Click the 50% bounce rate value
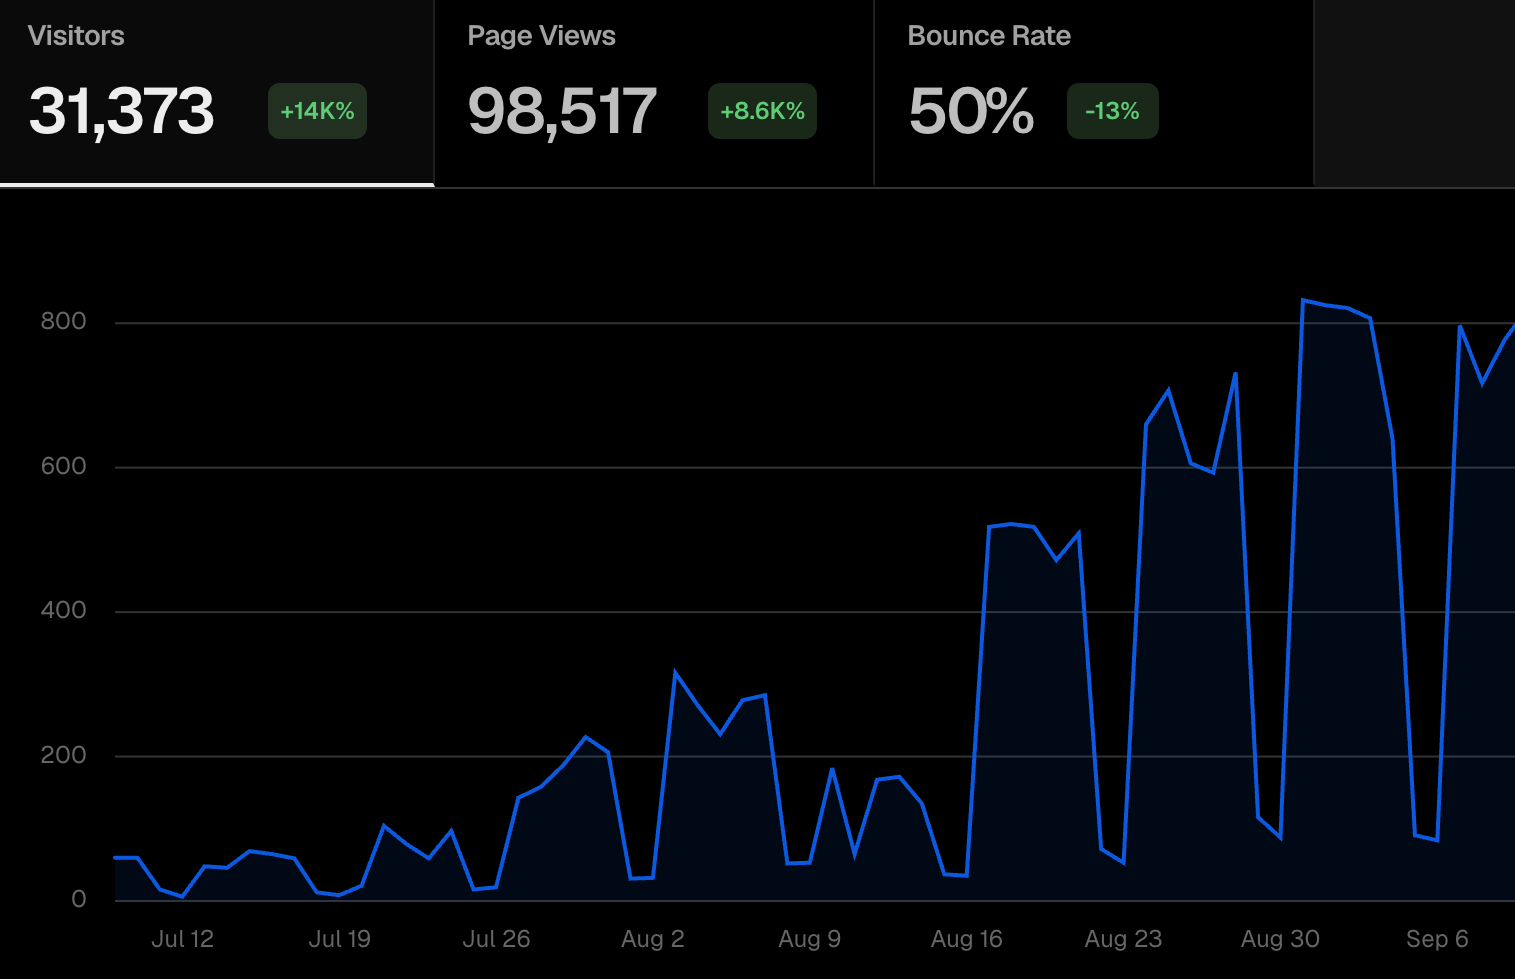Image resolution: width=1515 pixels, height=979 pixels. [971, 111]
